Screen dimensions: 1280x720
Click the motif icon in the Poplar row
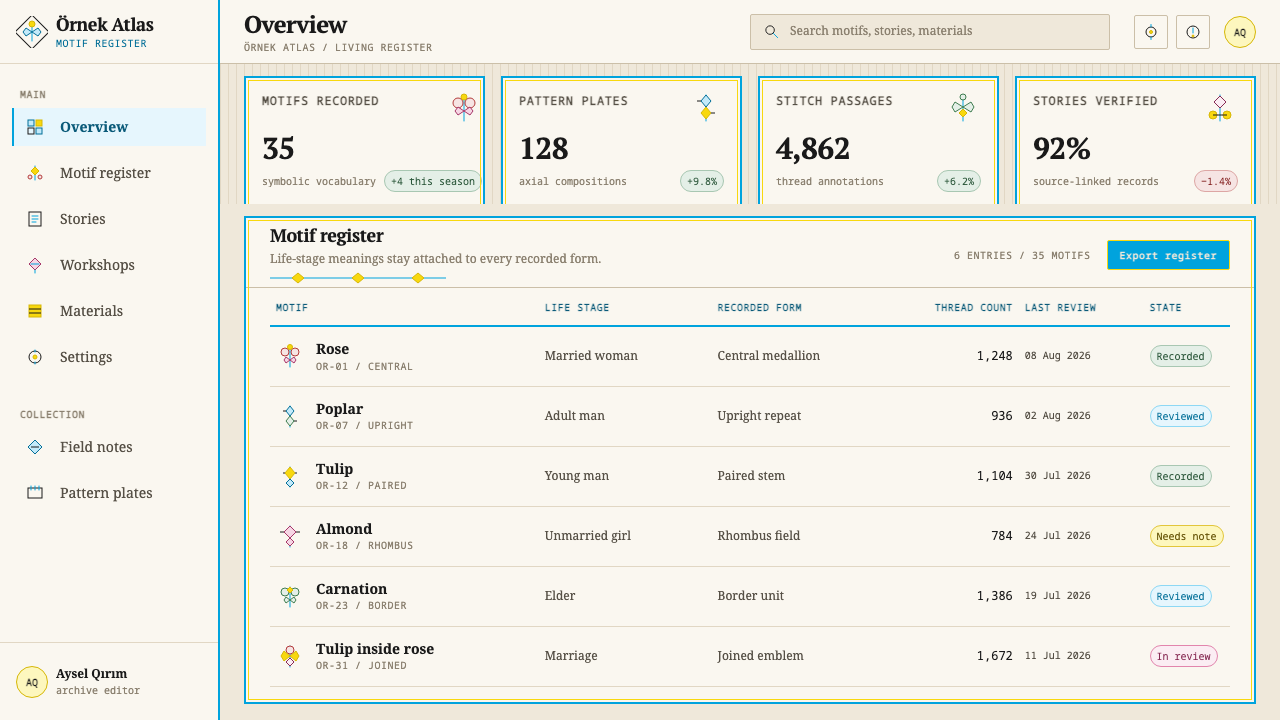[x=290, y=416]
